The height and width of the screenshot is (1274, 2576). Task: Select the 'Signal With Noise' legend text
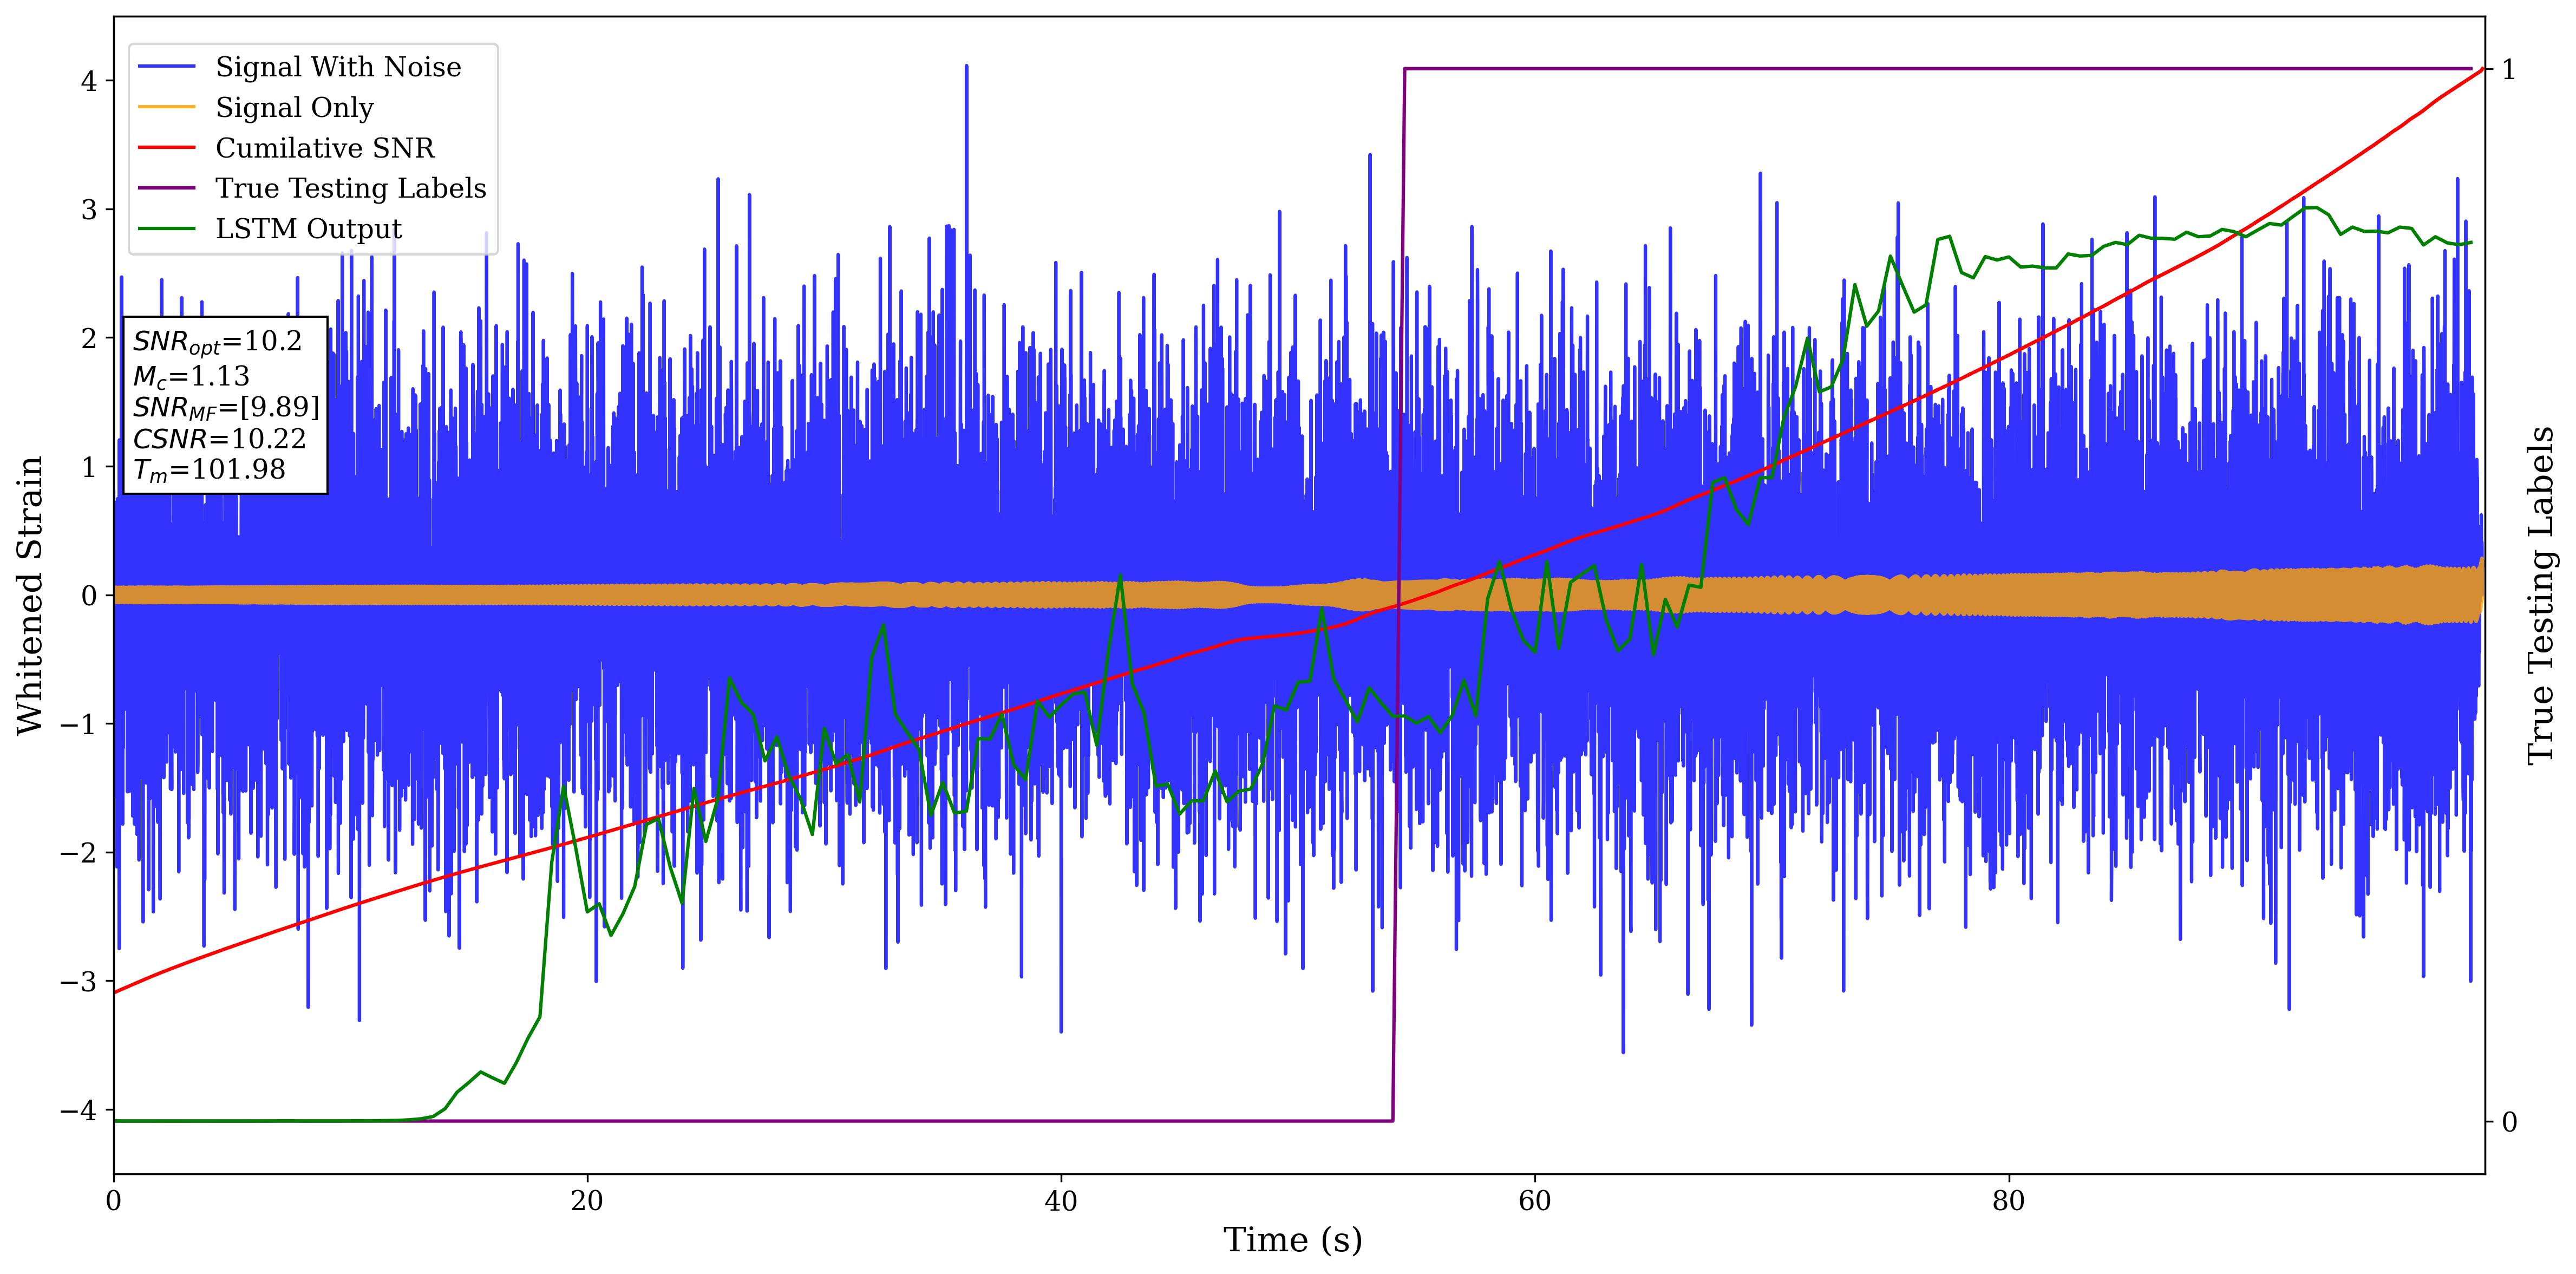pyautogui.click(x=338, y=67)
